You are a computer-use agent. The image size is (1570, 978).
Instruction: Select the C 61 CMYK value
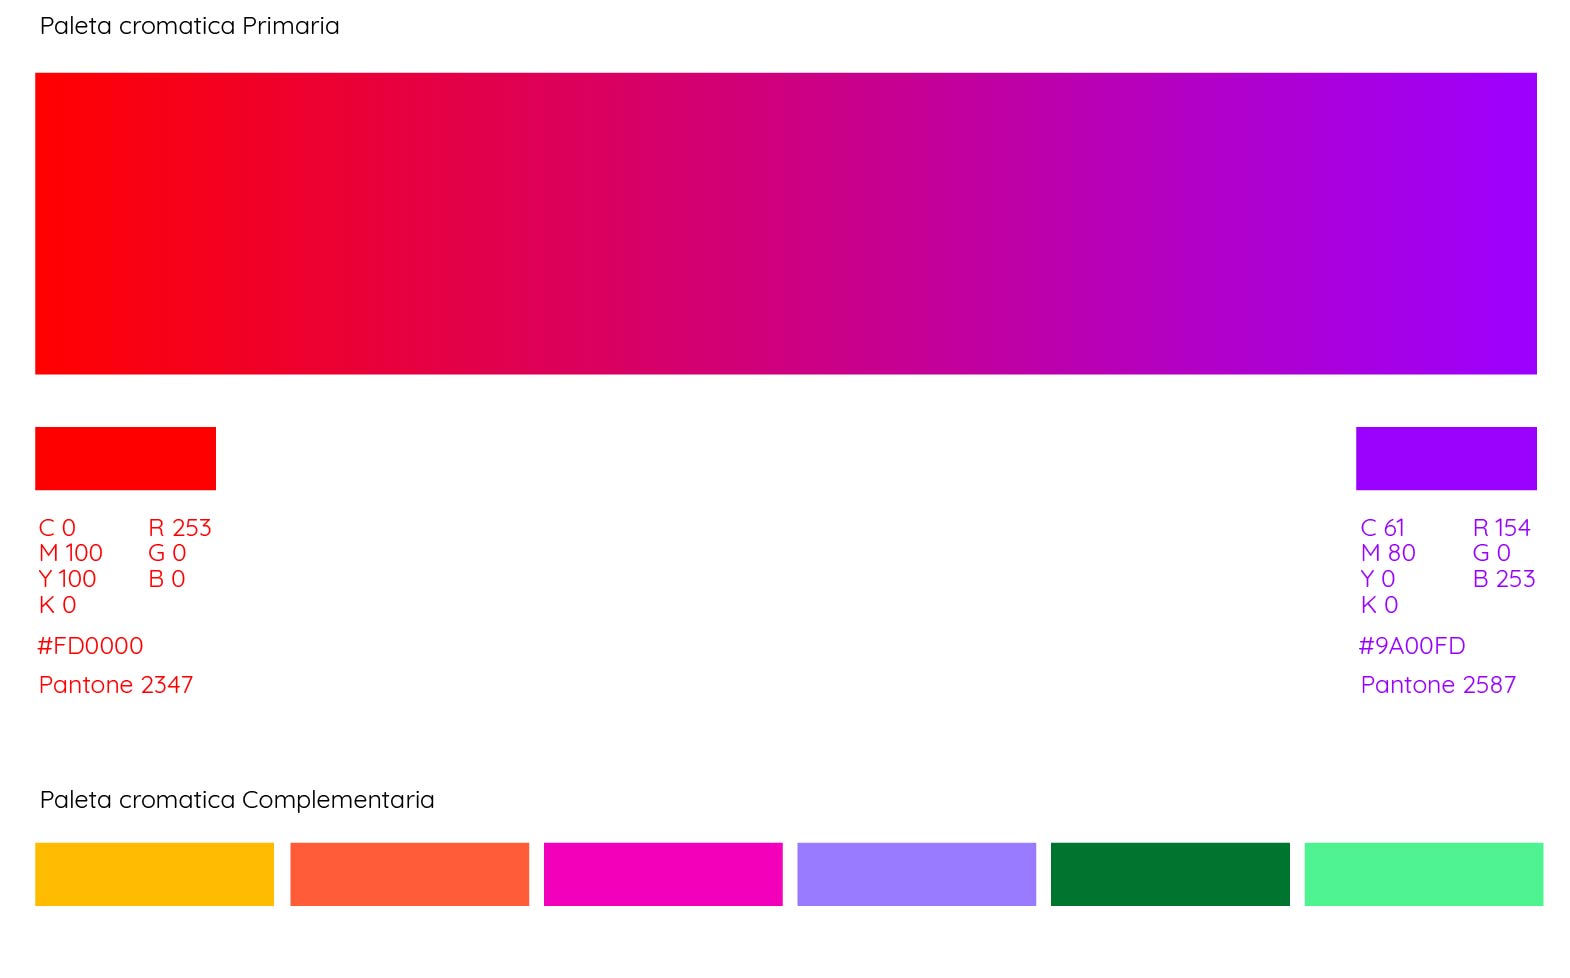coord(1382,528)
